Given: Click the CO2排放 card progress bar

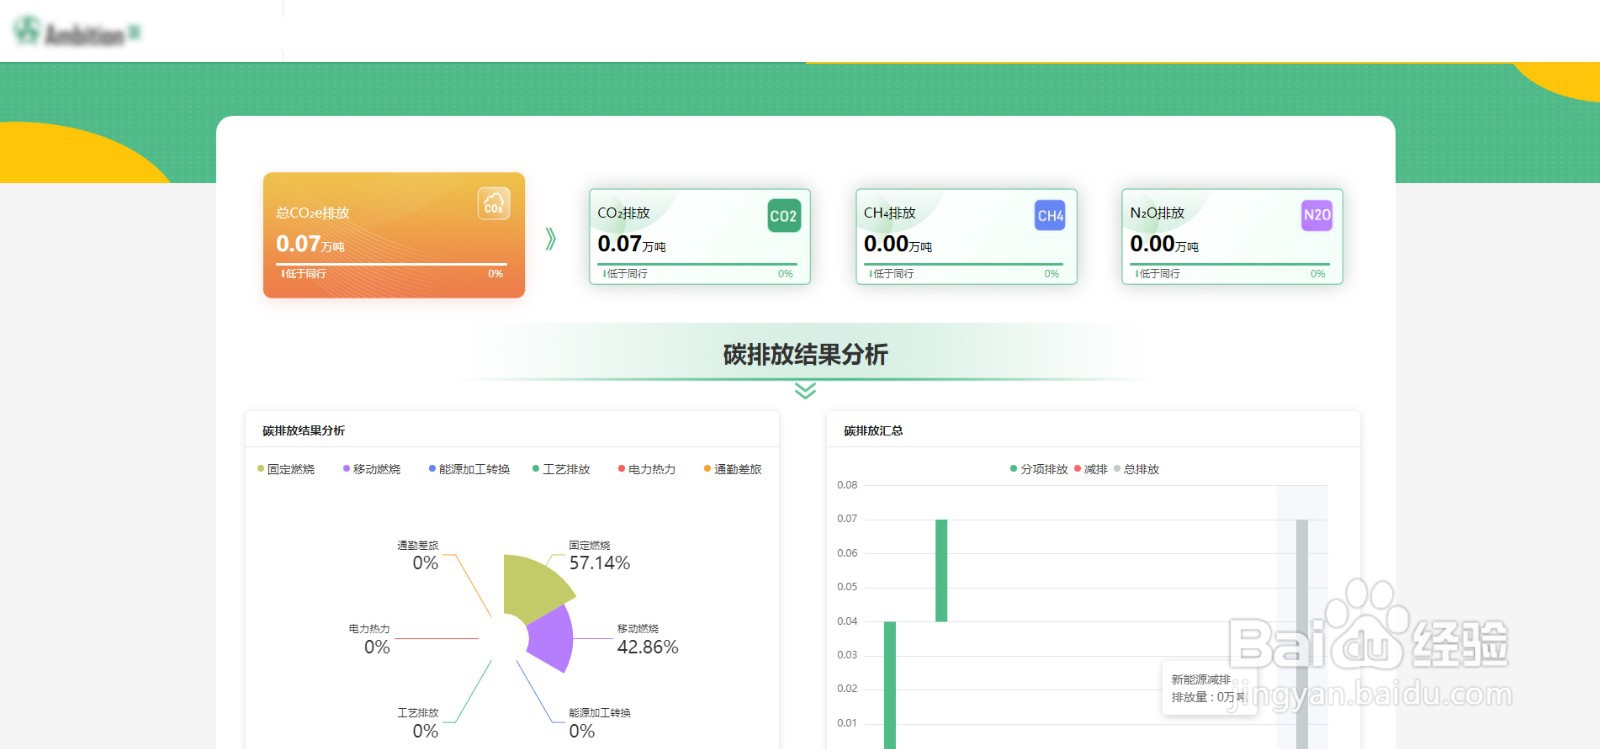Looking at the screenshot, I should coord(698,264).
